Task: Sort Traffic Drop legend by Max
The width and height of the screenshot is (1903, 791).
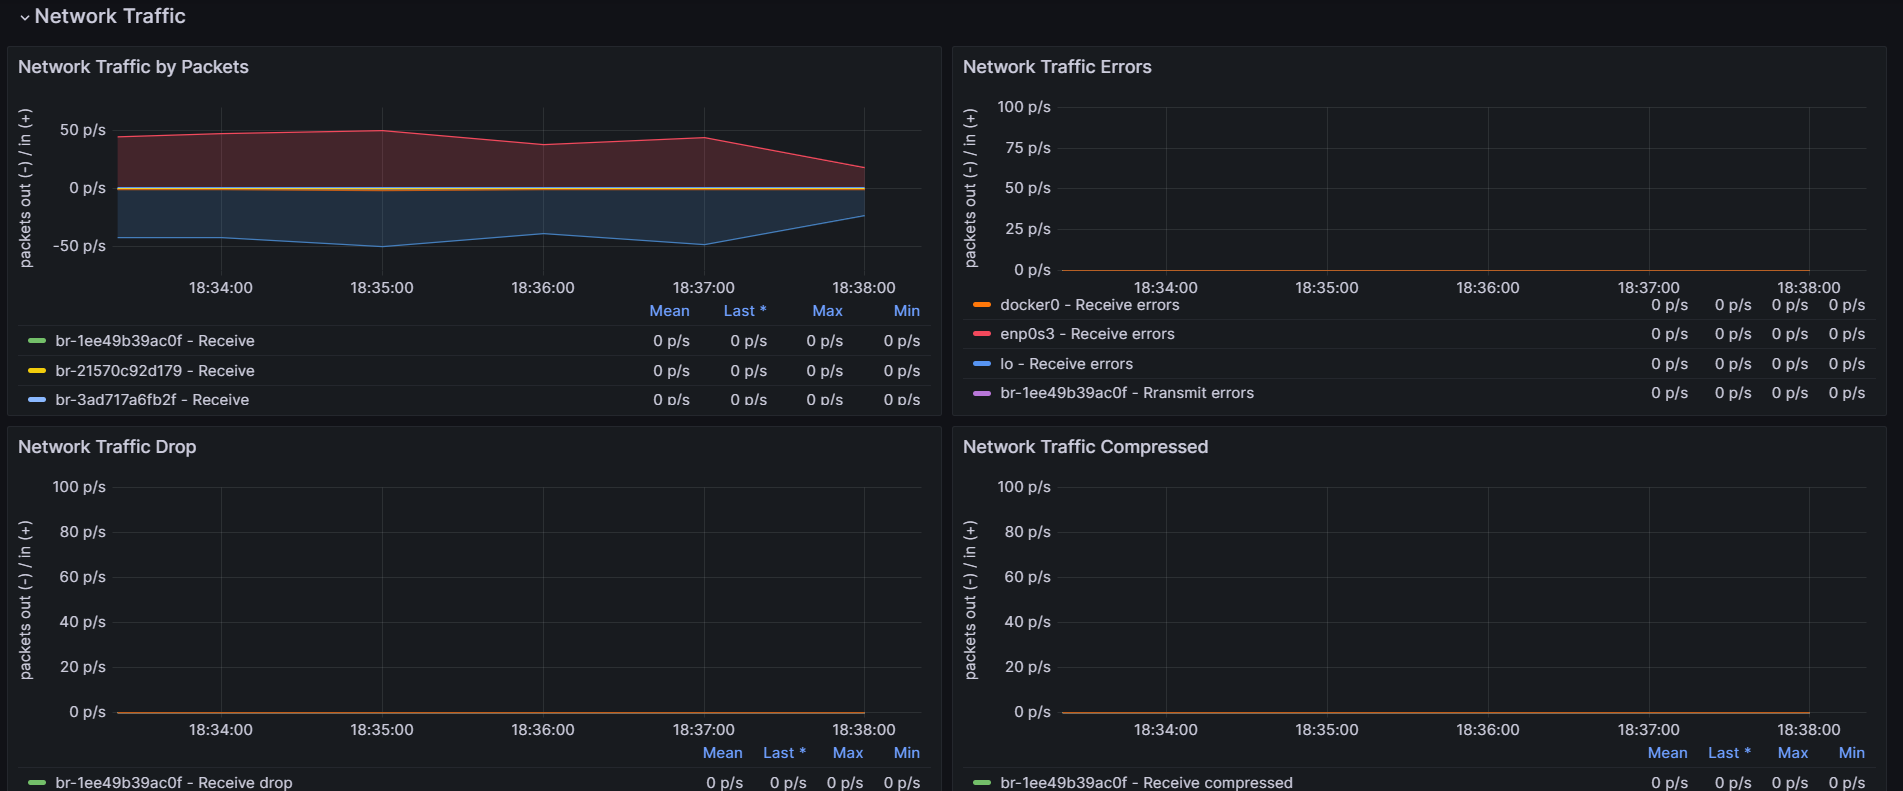Action: pyautogui.click(x=848, y=753)
